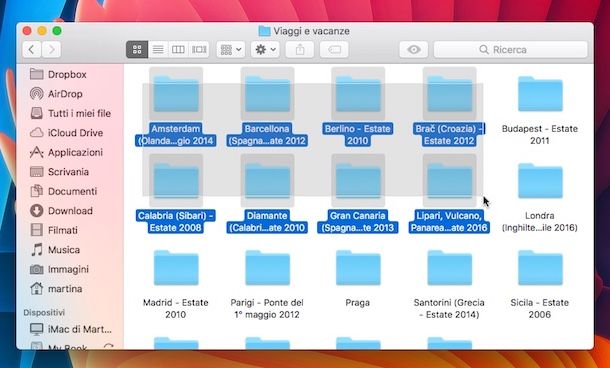The image size is (610, 368).
Task: Click the Quick Look eye button
Action: click(x=414, y=49)
